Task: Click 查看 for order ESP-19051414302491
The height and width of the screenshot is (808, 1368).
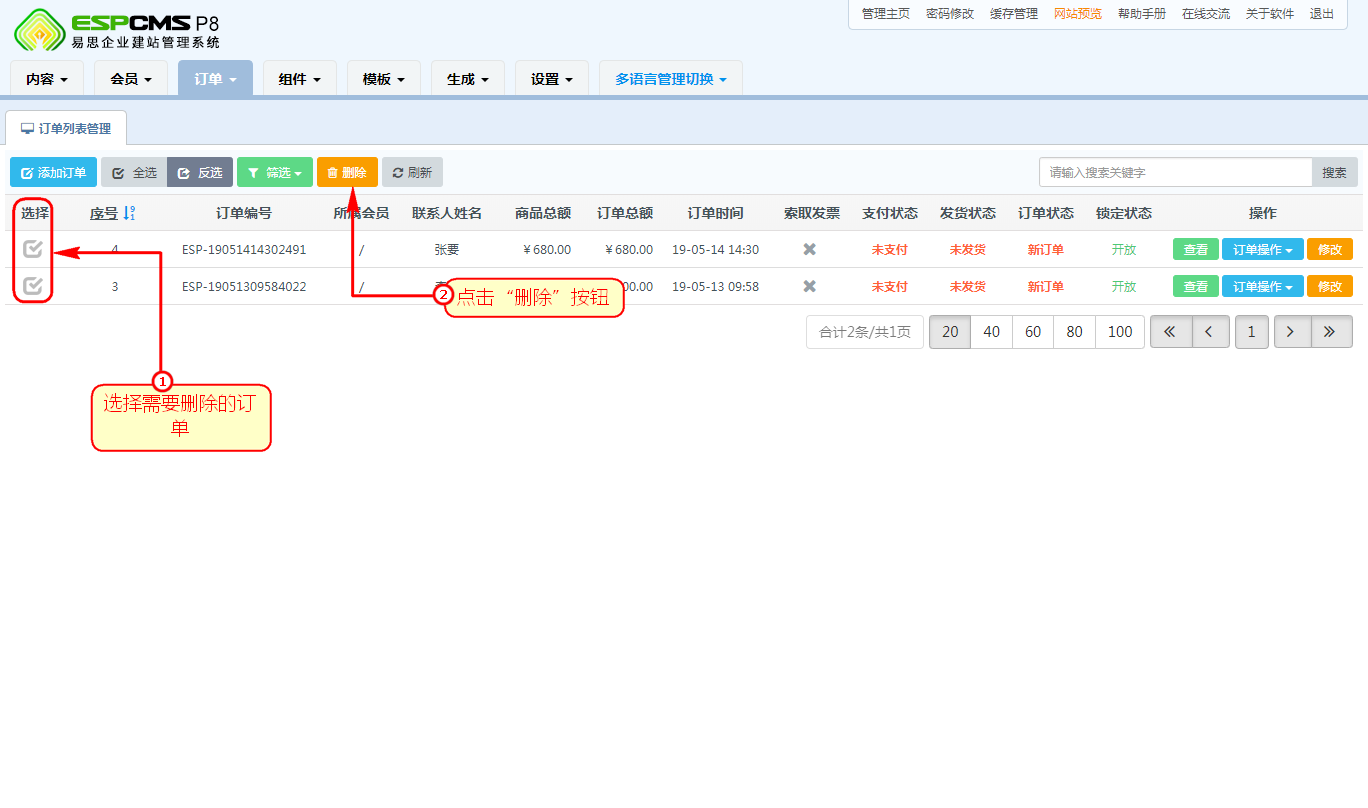Action: (1196, 249)
